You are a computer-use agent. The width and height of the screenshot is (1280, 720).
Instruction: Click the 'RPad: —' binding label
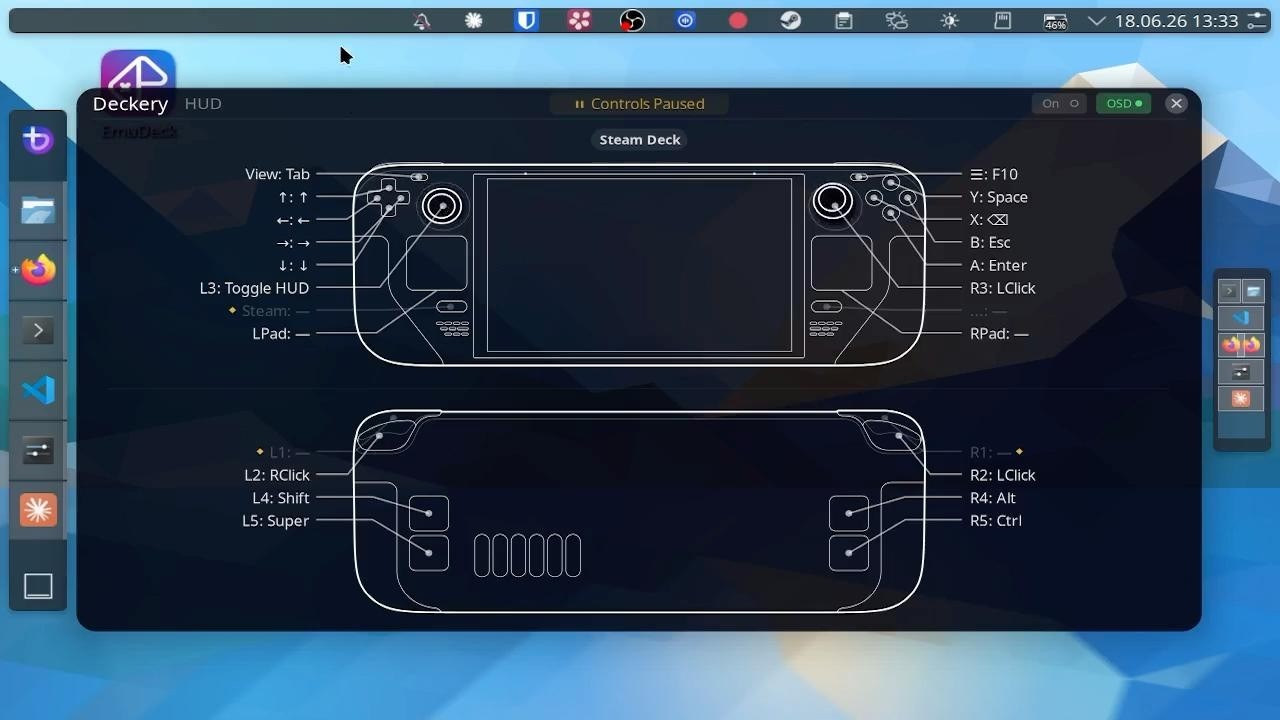coord(999,333)
